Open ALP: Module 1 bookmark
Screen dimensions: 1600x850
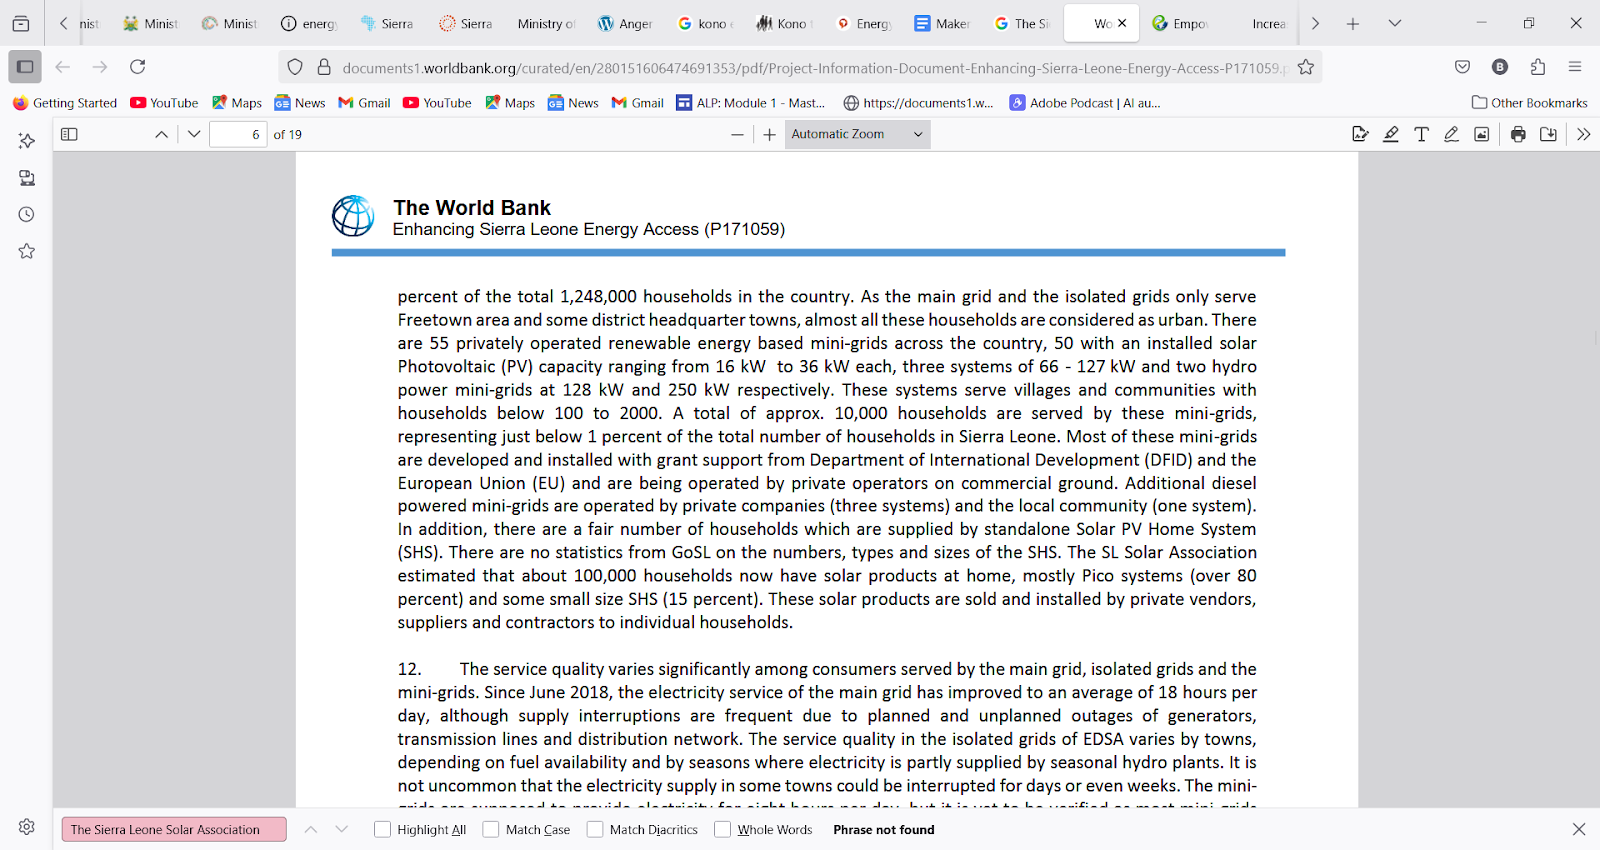pos(751,102)
